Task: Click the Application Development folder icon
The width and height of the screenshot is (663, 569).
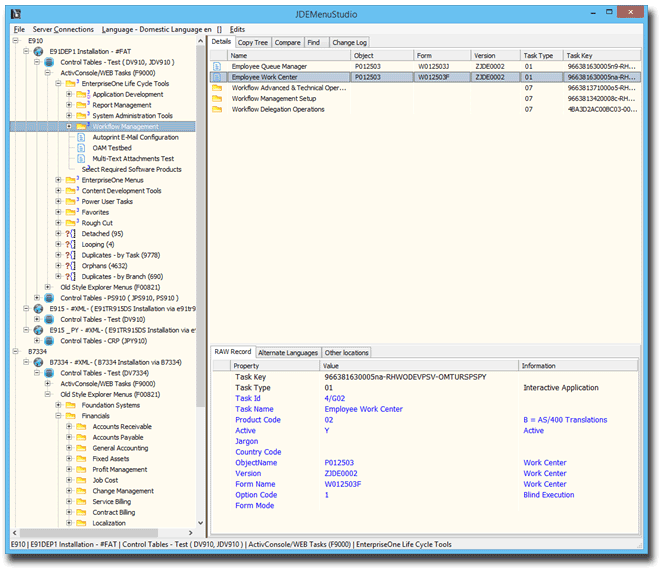Action: click(x=82, y=94)
